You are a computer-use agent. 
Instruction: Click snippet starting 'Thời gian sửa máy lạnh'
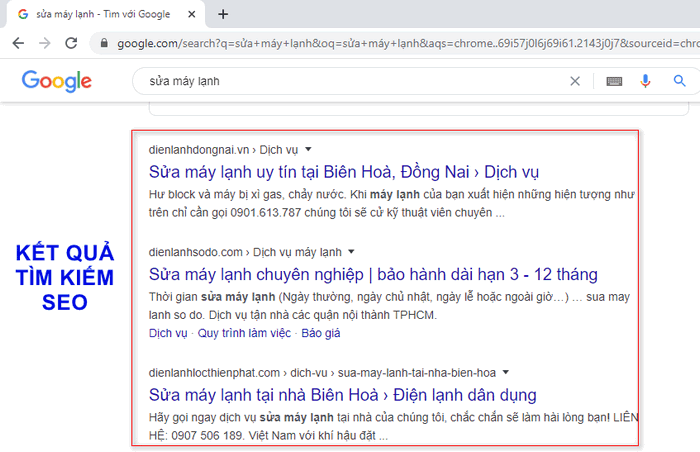coord(389,306)
